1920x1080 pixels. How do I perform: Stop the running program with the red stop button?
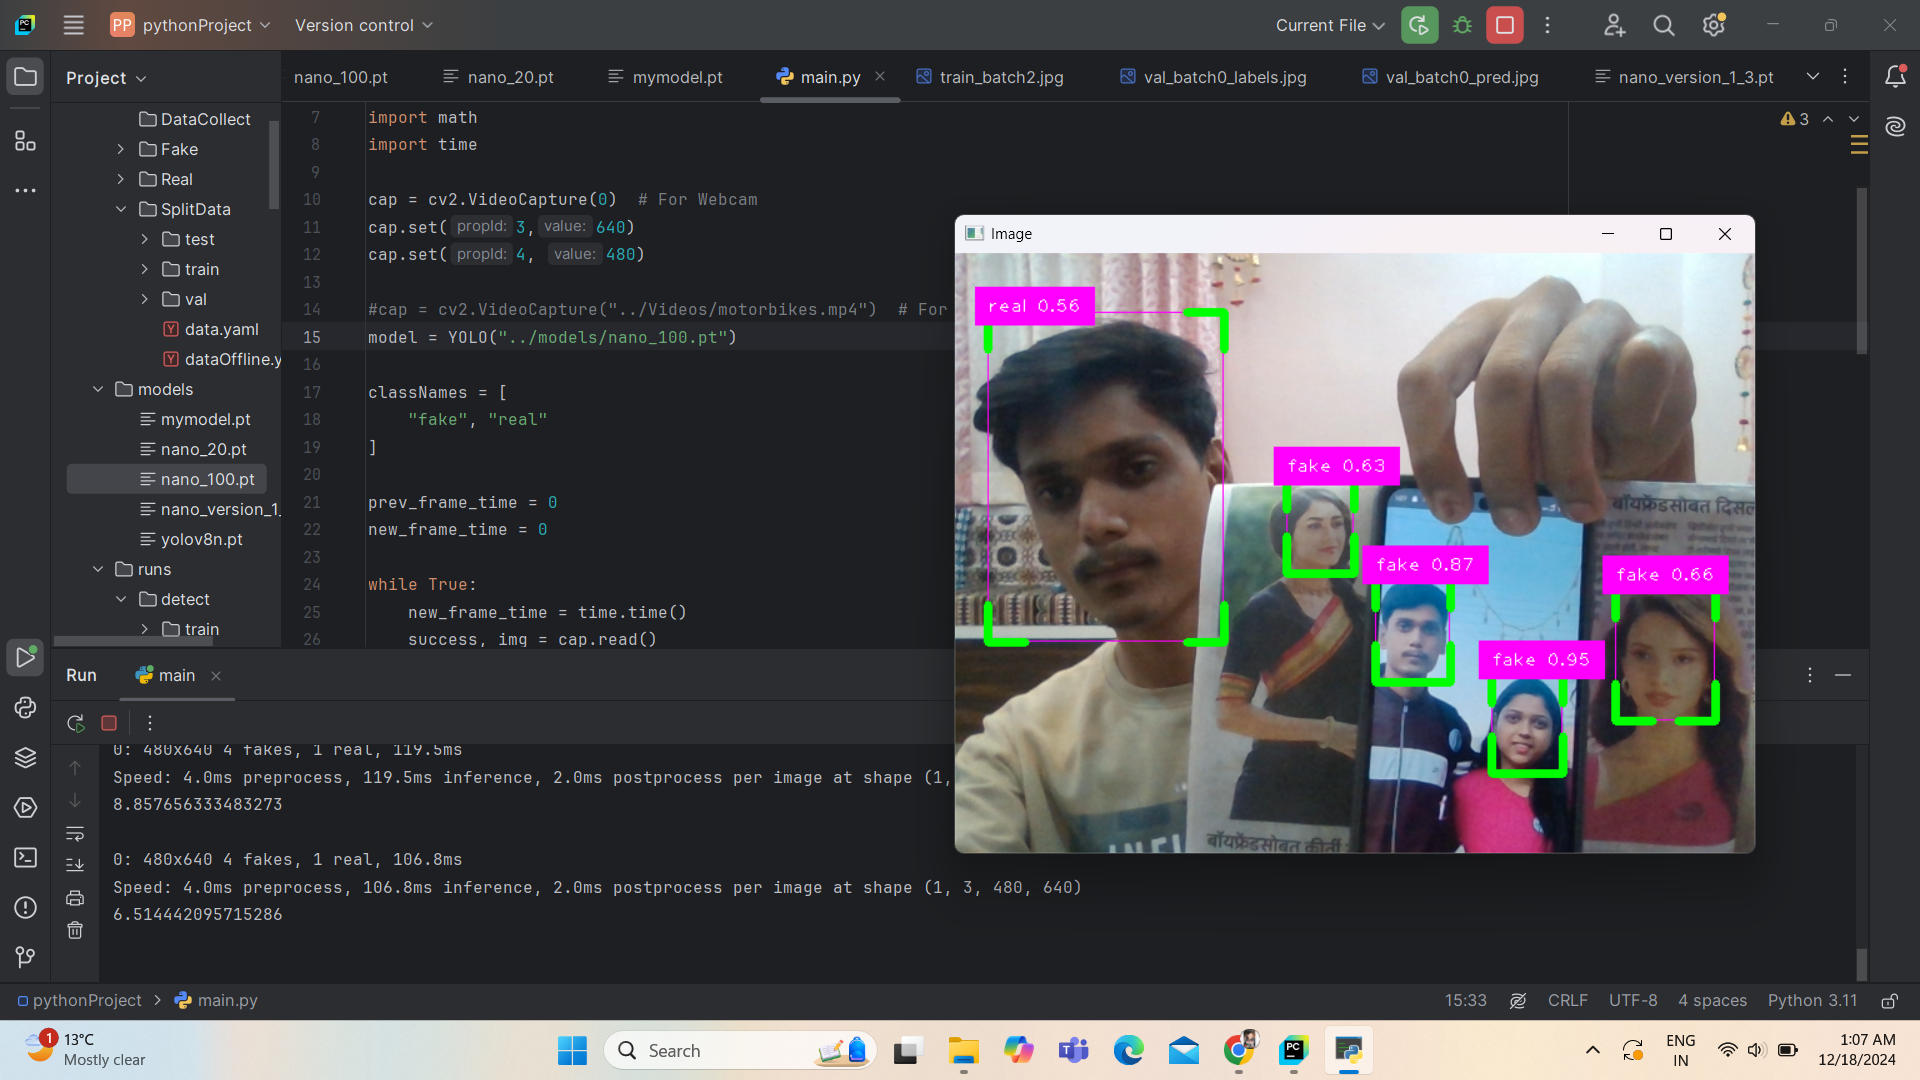109,722
